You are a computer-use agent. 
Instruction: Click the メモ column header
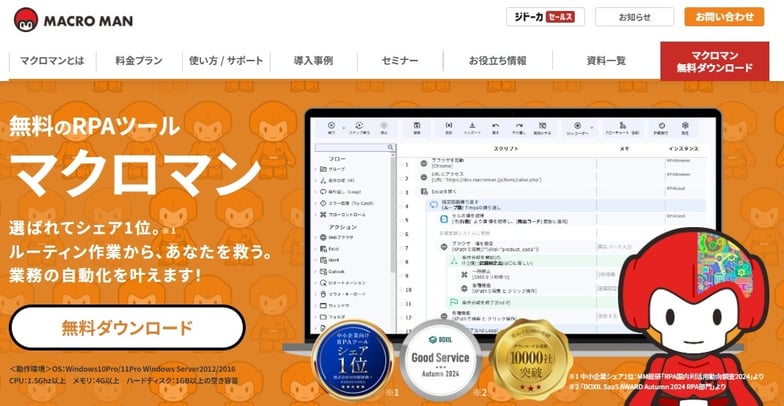[624, 149]
